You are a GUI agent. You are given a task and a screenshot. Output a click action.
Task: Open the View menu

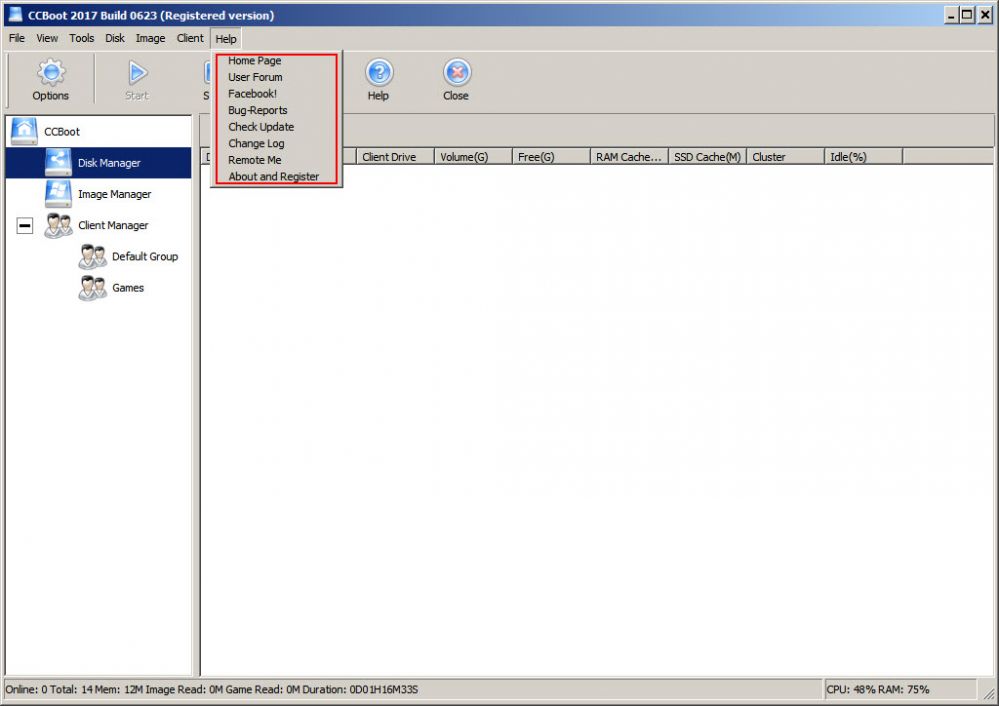tap(47, 38)
